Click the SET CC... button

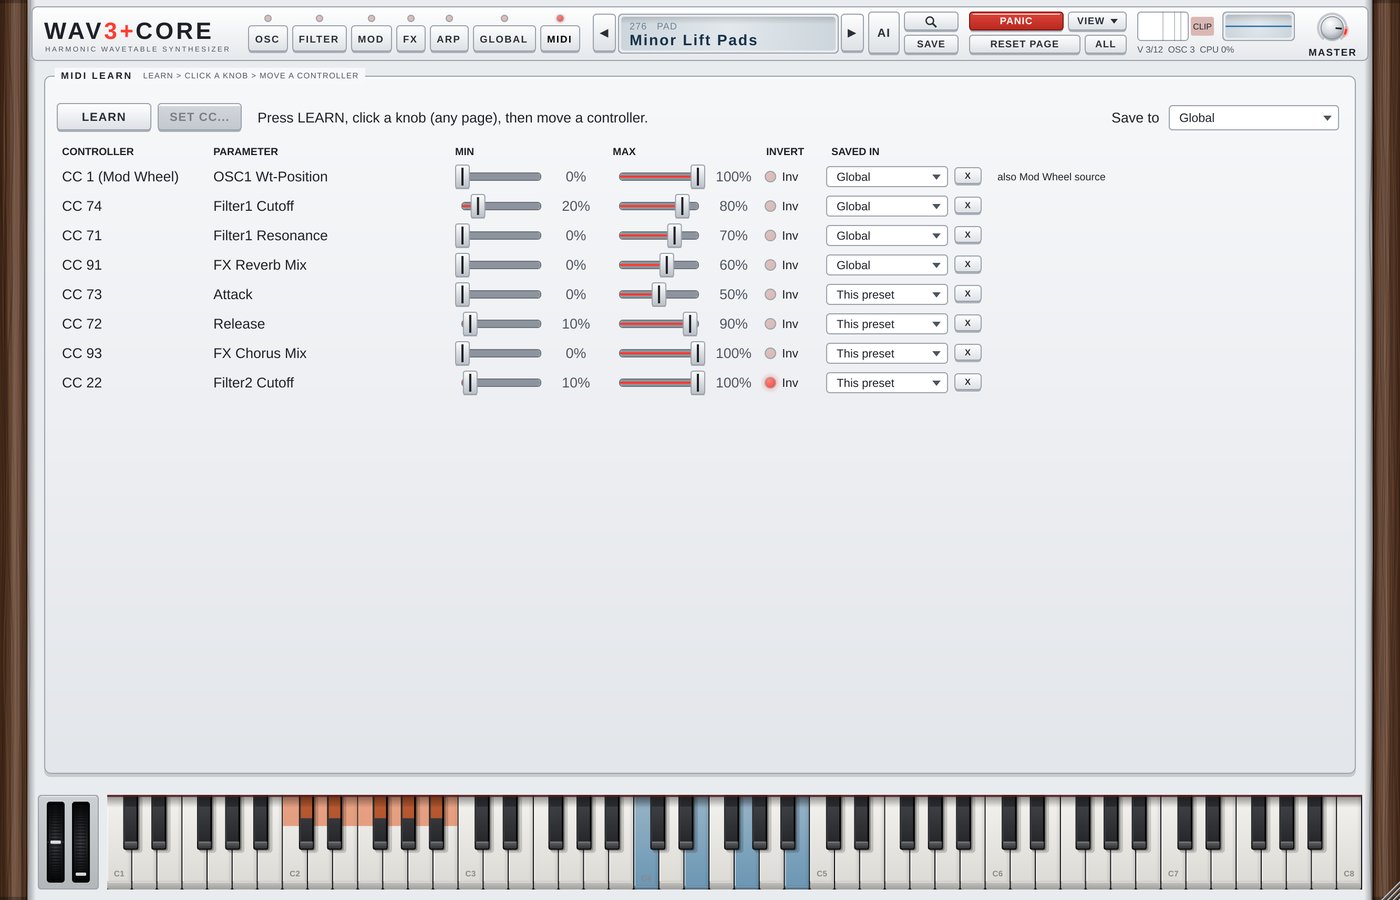coord(199,117)
